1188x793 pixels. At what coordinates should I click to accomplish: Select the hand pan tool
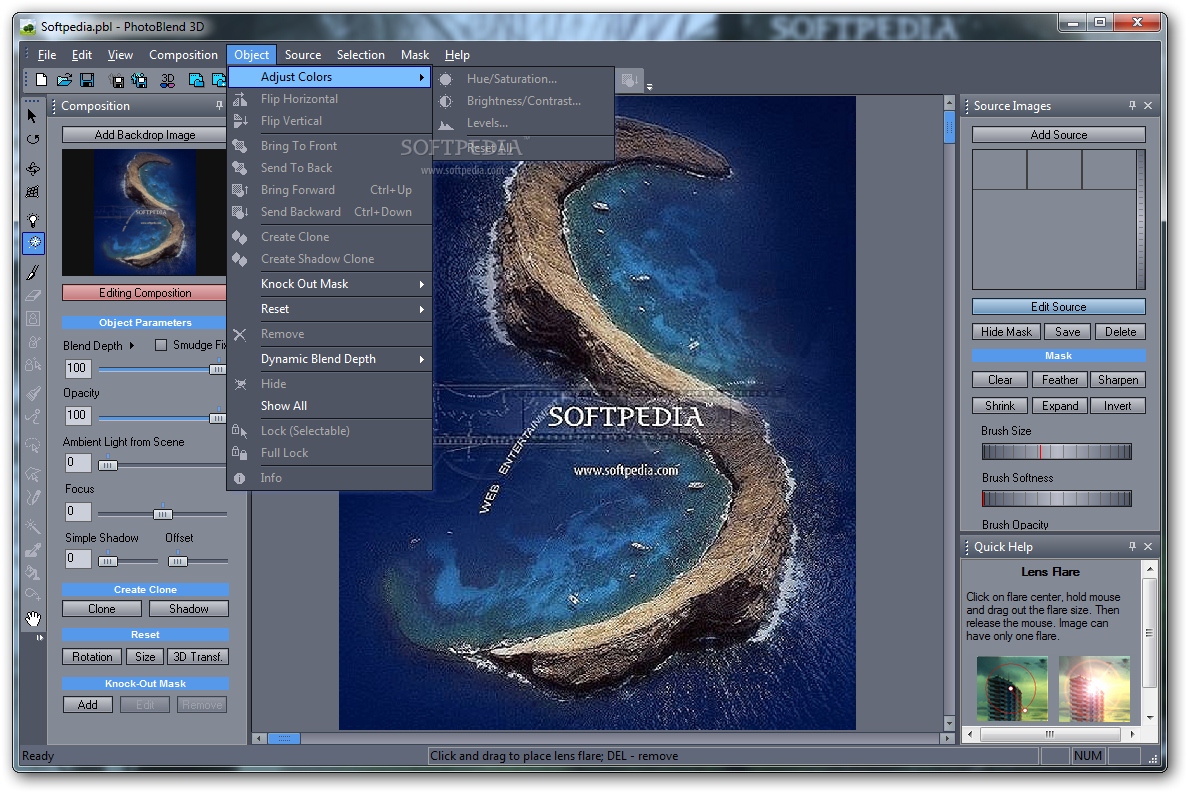click(x=33, y=619)
